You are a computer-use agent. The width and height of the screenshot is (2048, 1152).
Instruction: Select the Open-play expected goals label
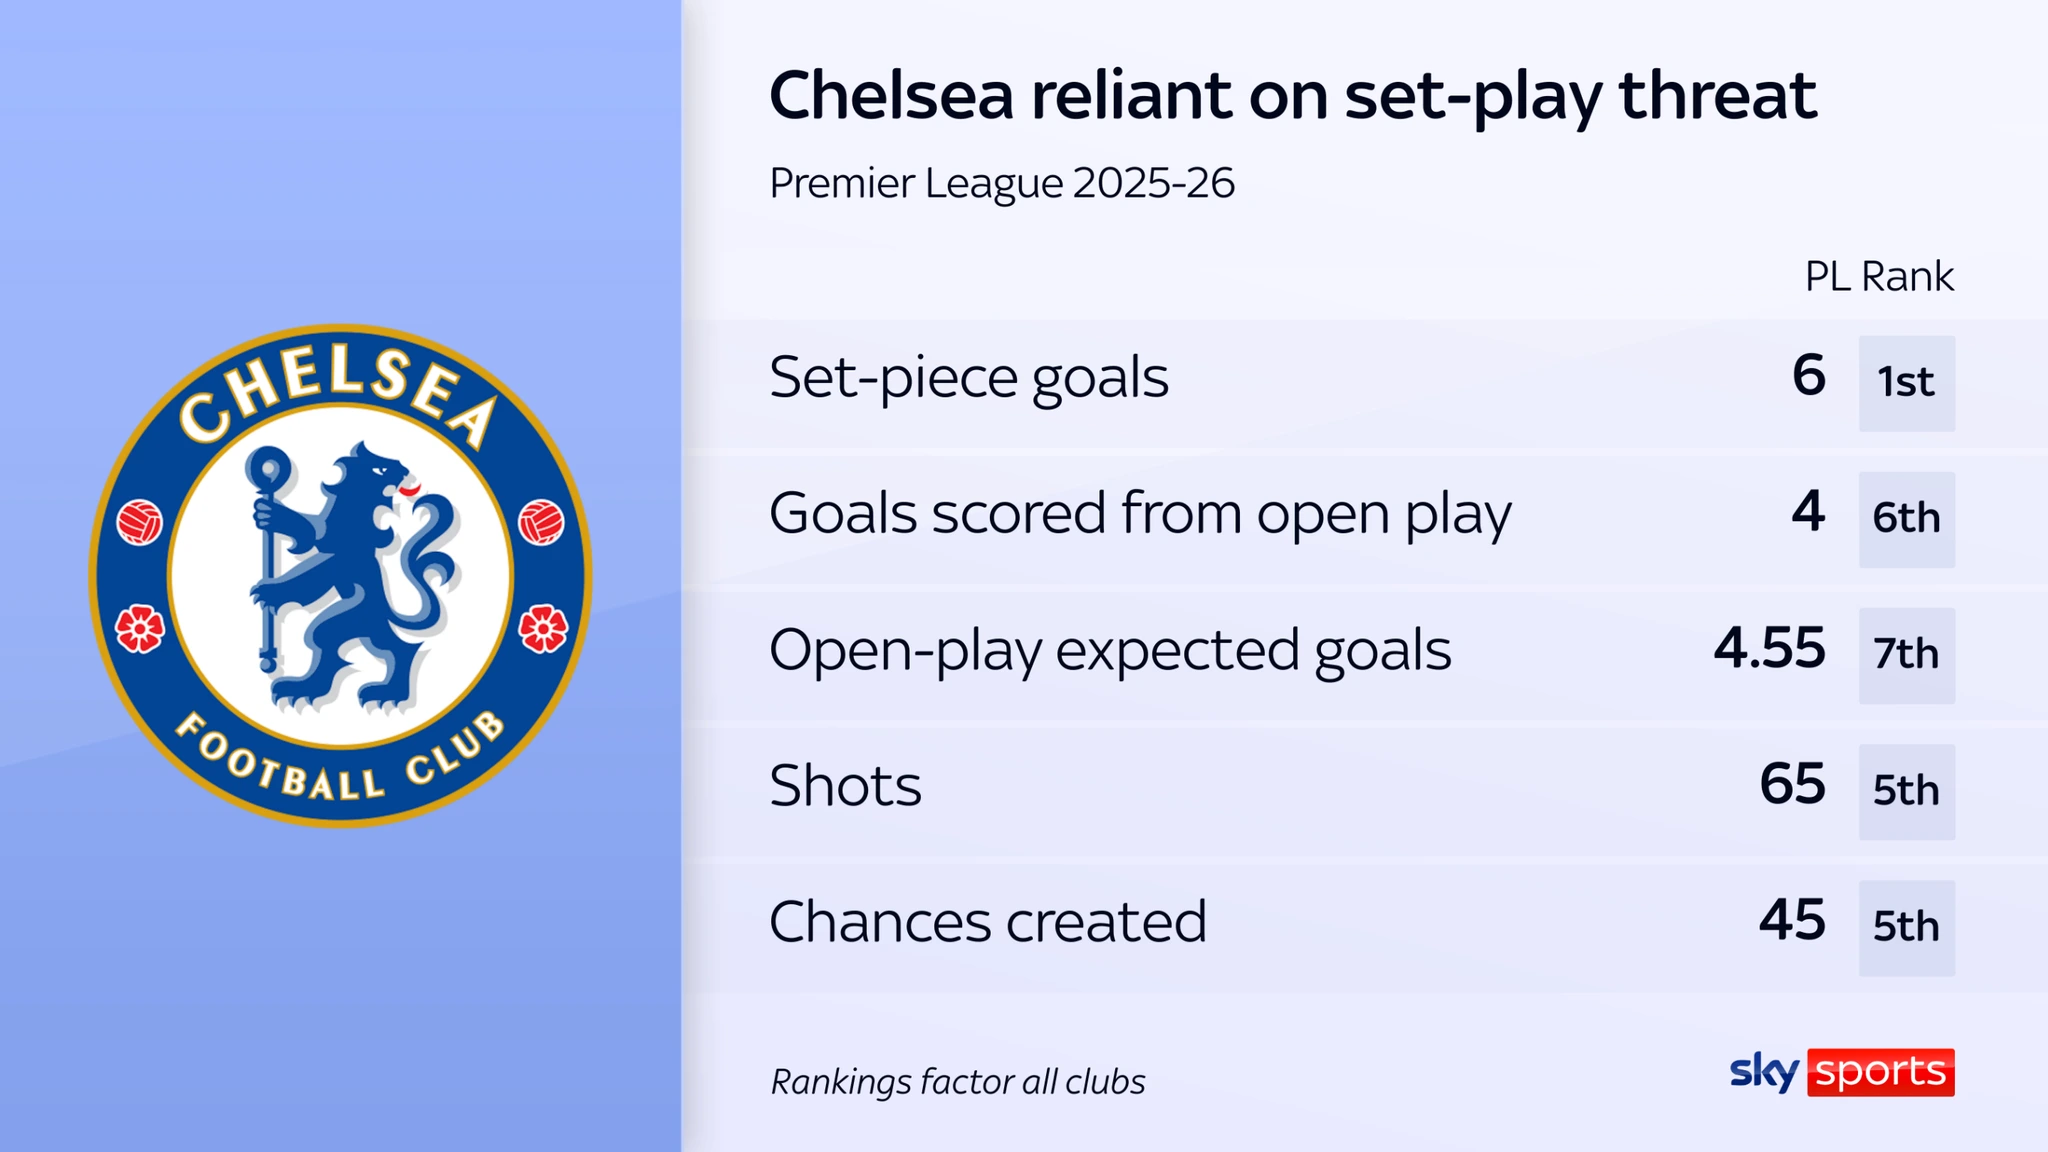[1109, 650]
